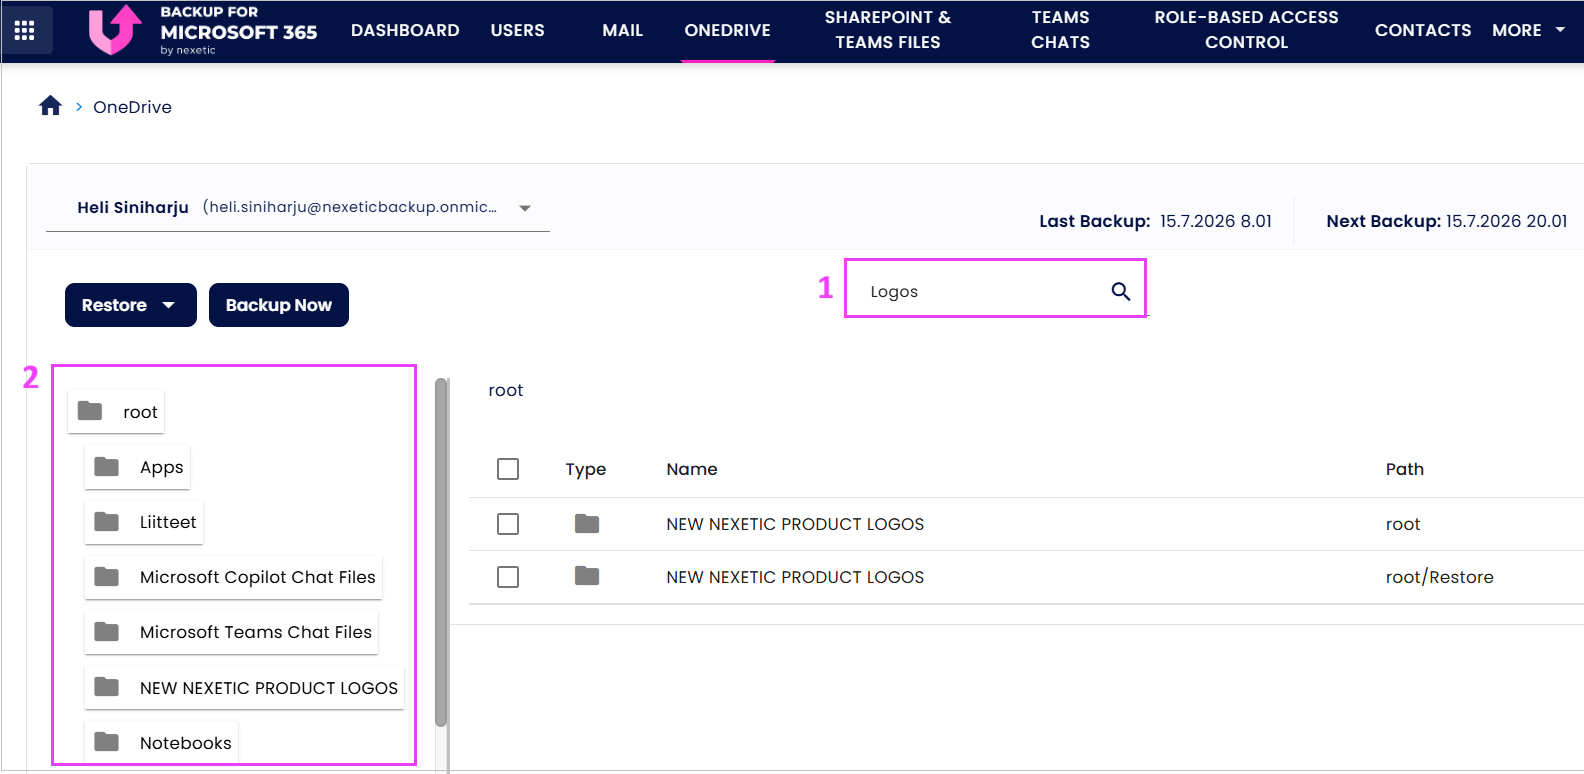Open the TEAMS CHATS tab
Screen dimensions: 1584x774
coord(1061,30)
